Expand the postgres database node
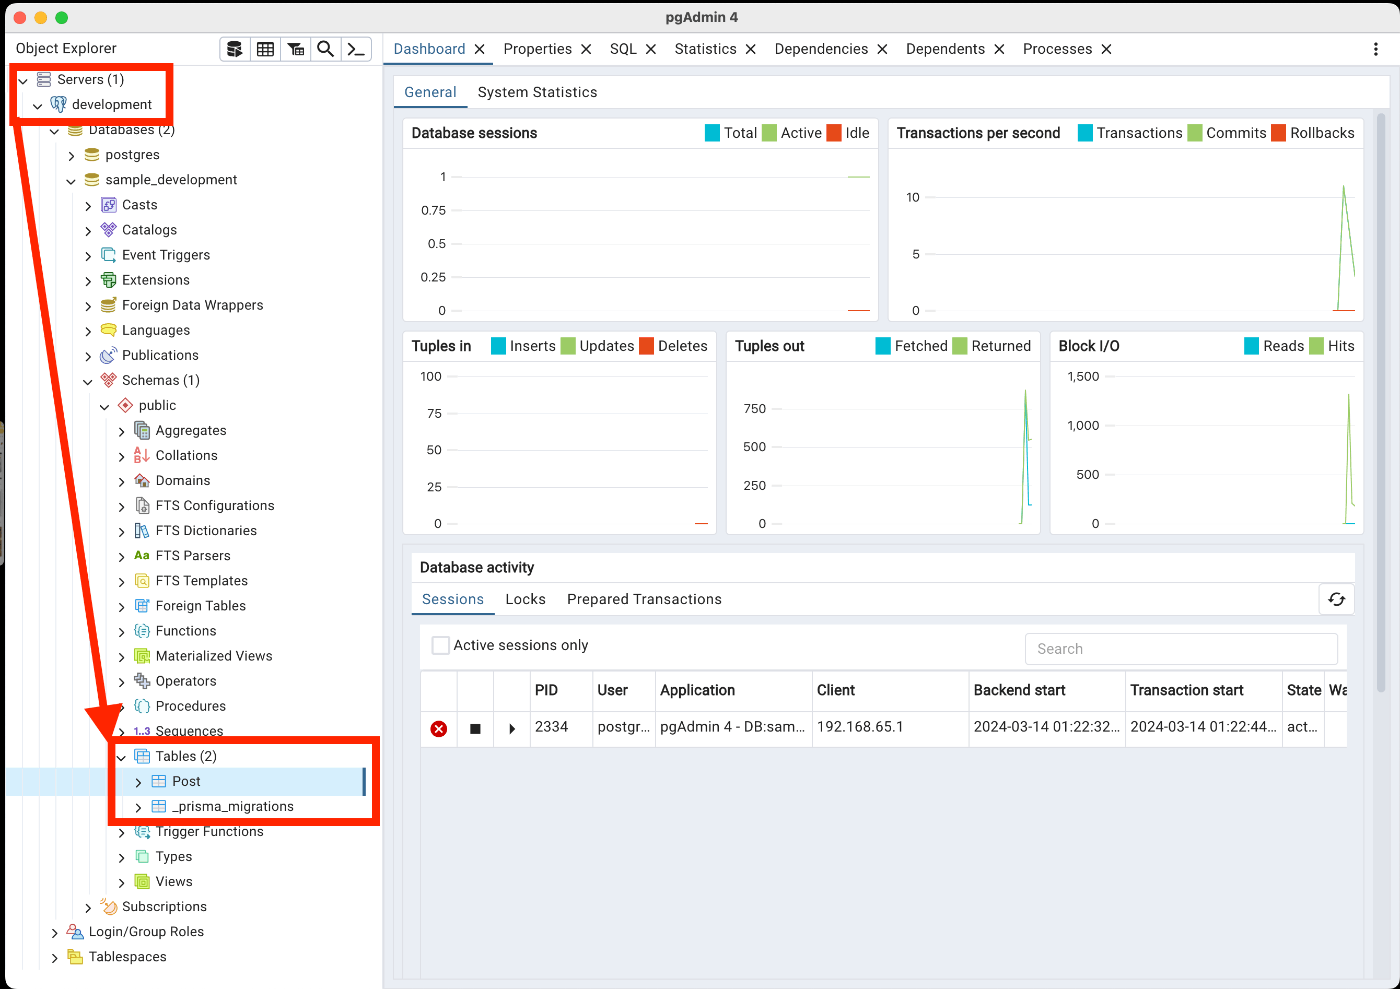This screenshot has height=989, width=1400. [x=71, y=156]
